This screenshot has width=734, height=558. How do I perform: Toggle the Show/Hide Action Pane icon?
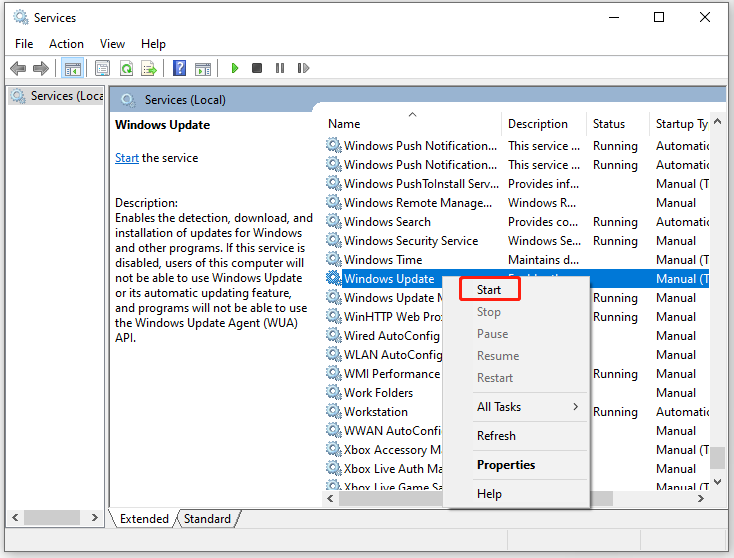tap(203, 69)
